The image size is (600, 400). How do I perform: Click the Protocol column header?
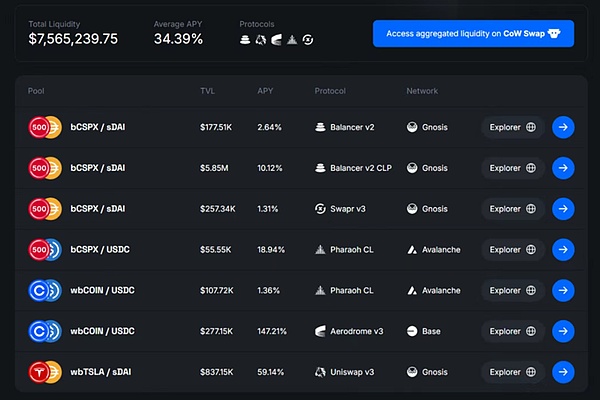(x=331, y=91)
